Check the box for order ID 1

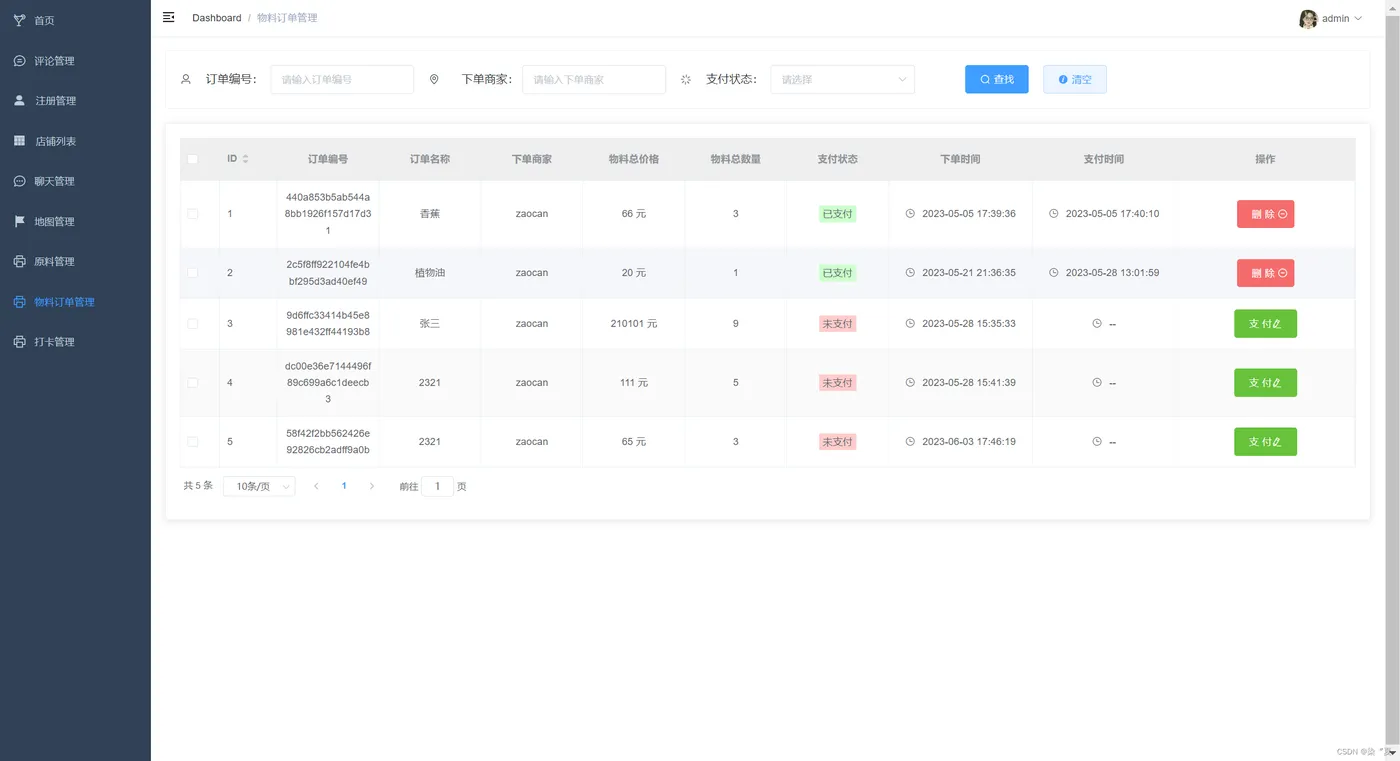click(193, 214)
